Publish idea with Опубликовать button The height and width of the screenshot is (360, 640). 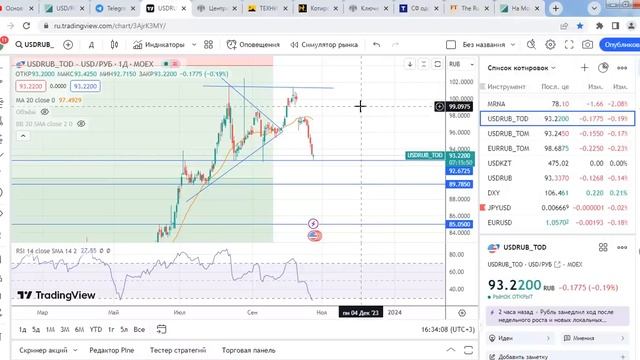click(x=620, y=44)
